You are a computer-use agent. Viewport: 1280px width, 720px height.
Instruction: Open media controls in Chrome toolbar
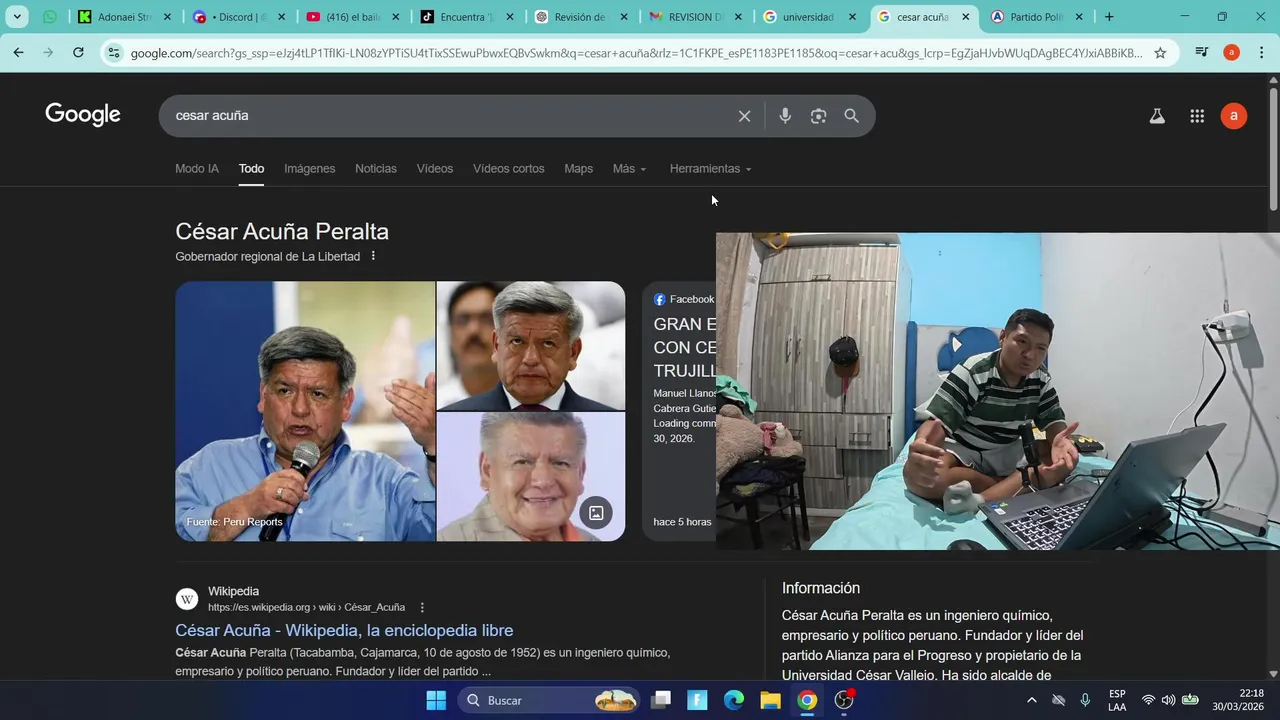1203,53
